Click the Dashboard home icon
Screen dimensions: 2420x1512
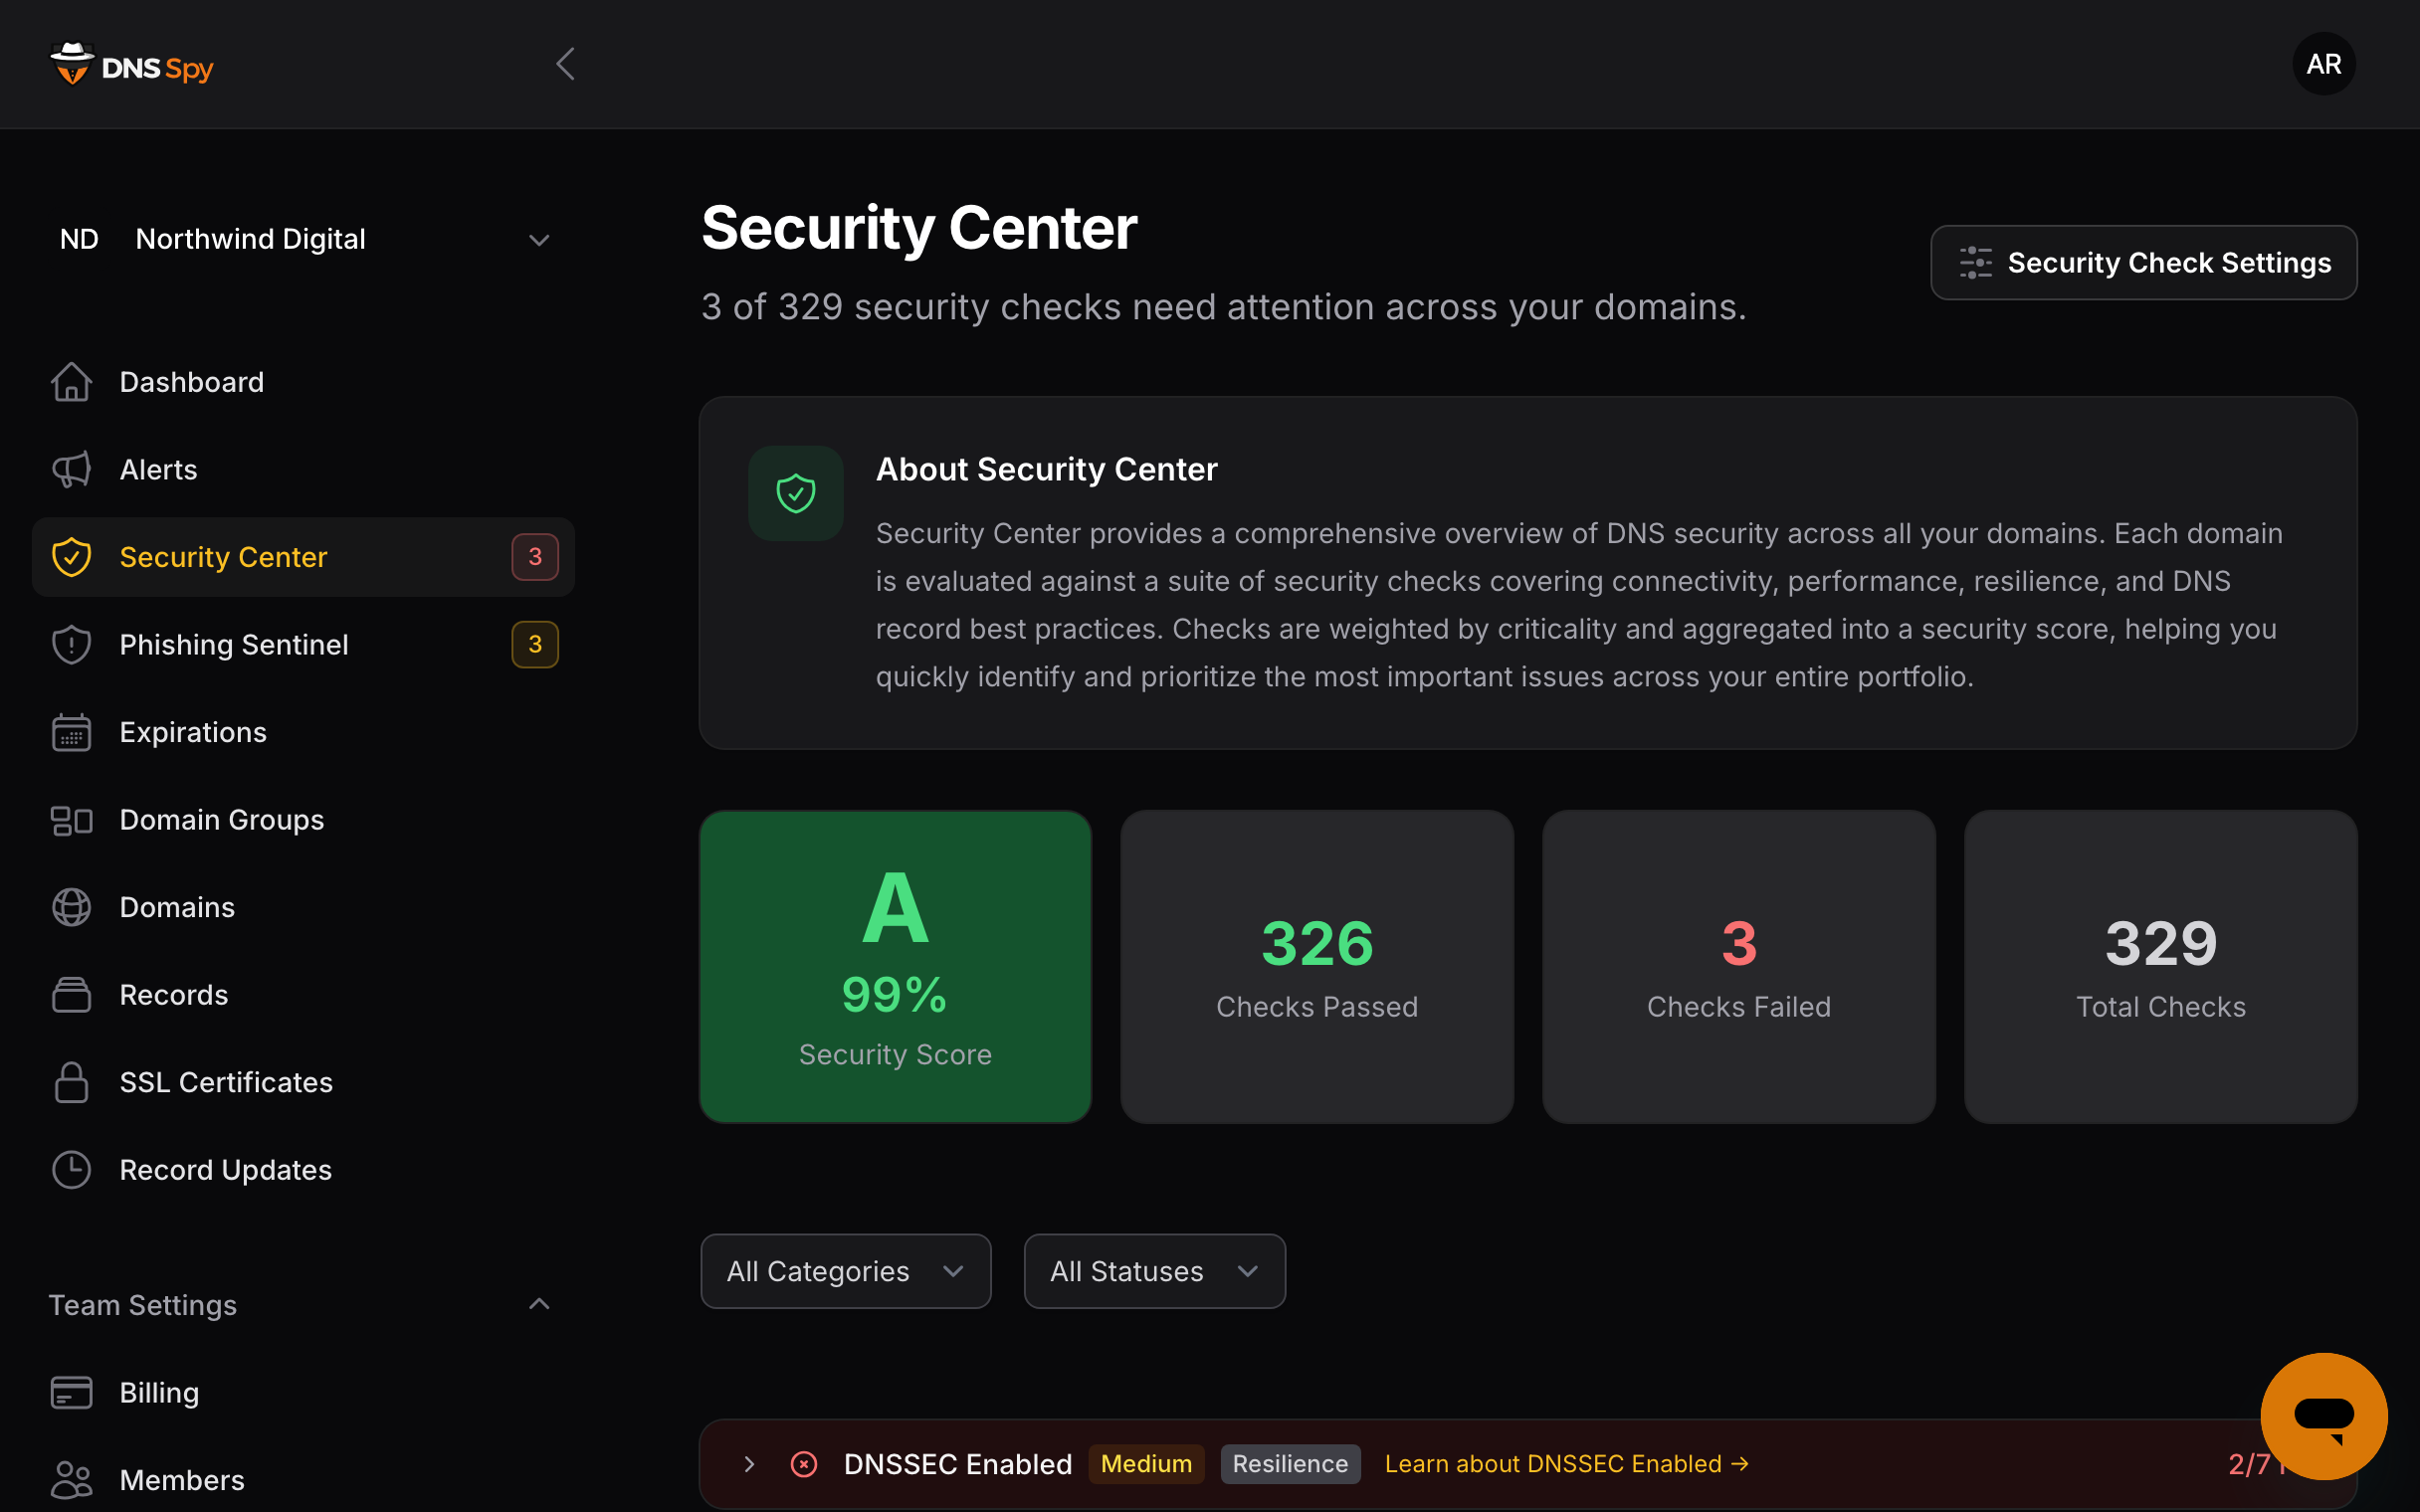click(x=71, y=382)
